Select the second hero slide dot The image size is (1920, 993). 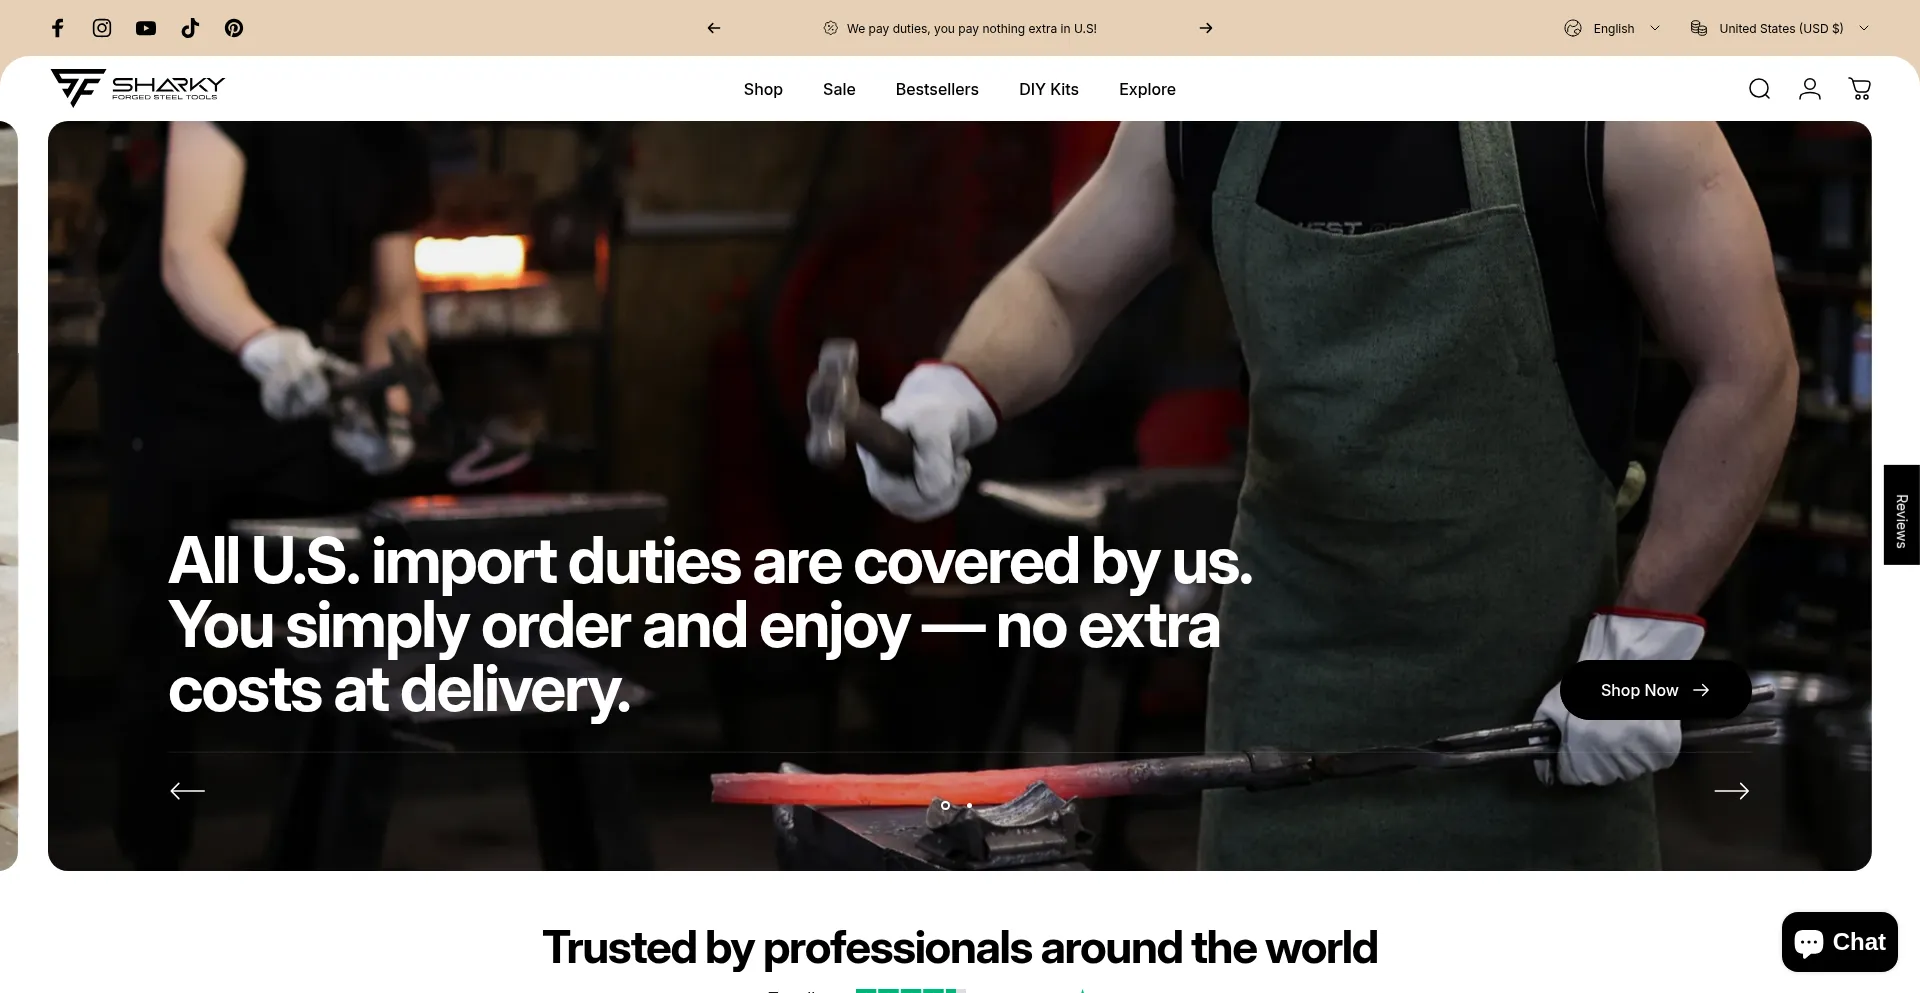click(969, 805)
